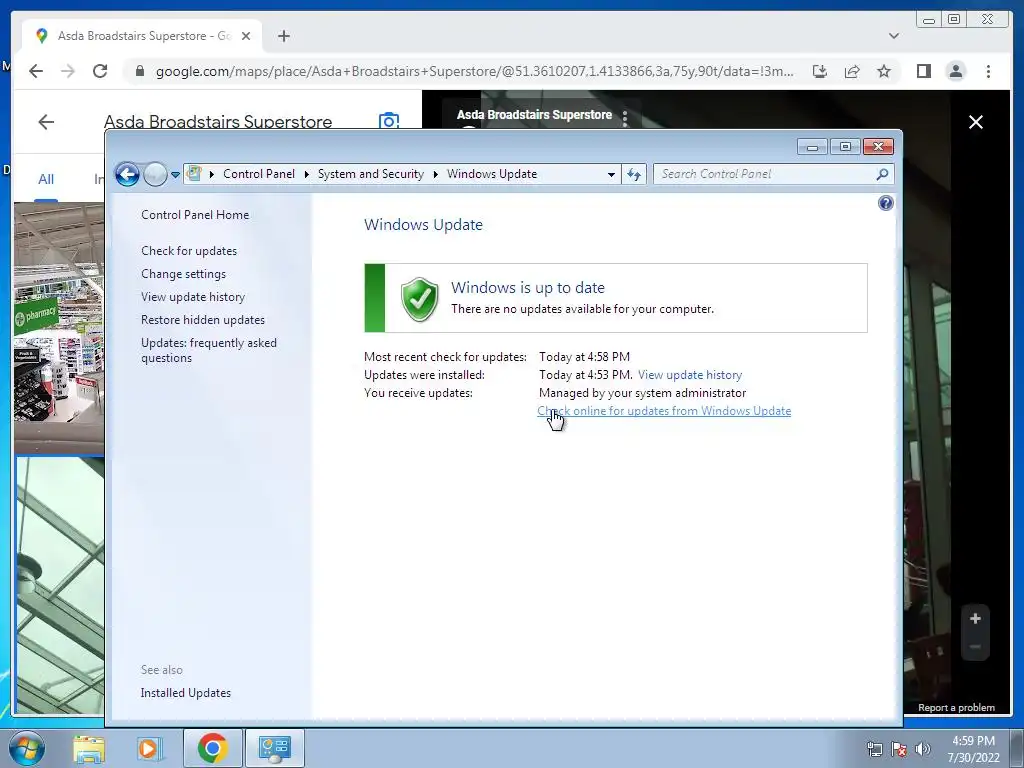Click the Control Panel forward arrow button
This screenshot has width=1024, height=768.
155,174
